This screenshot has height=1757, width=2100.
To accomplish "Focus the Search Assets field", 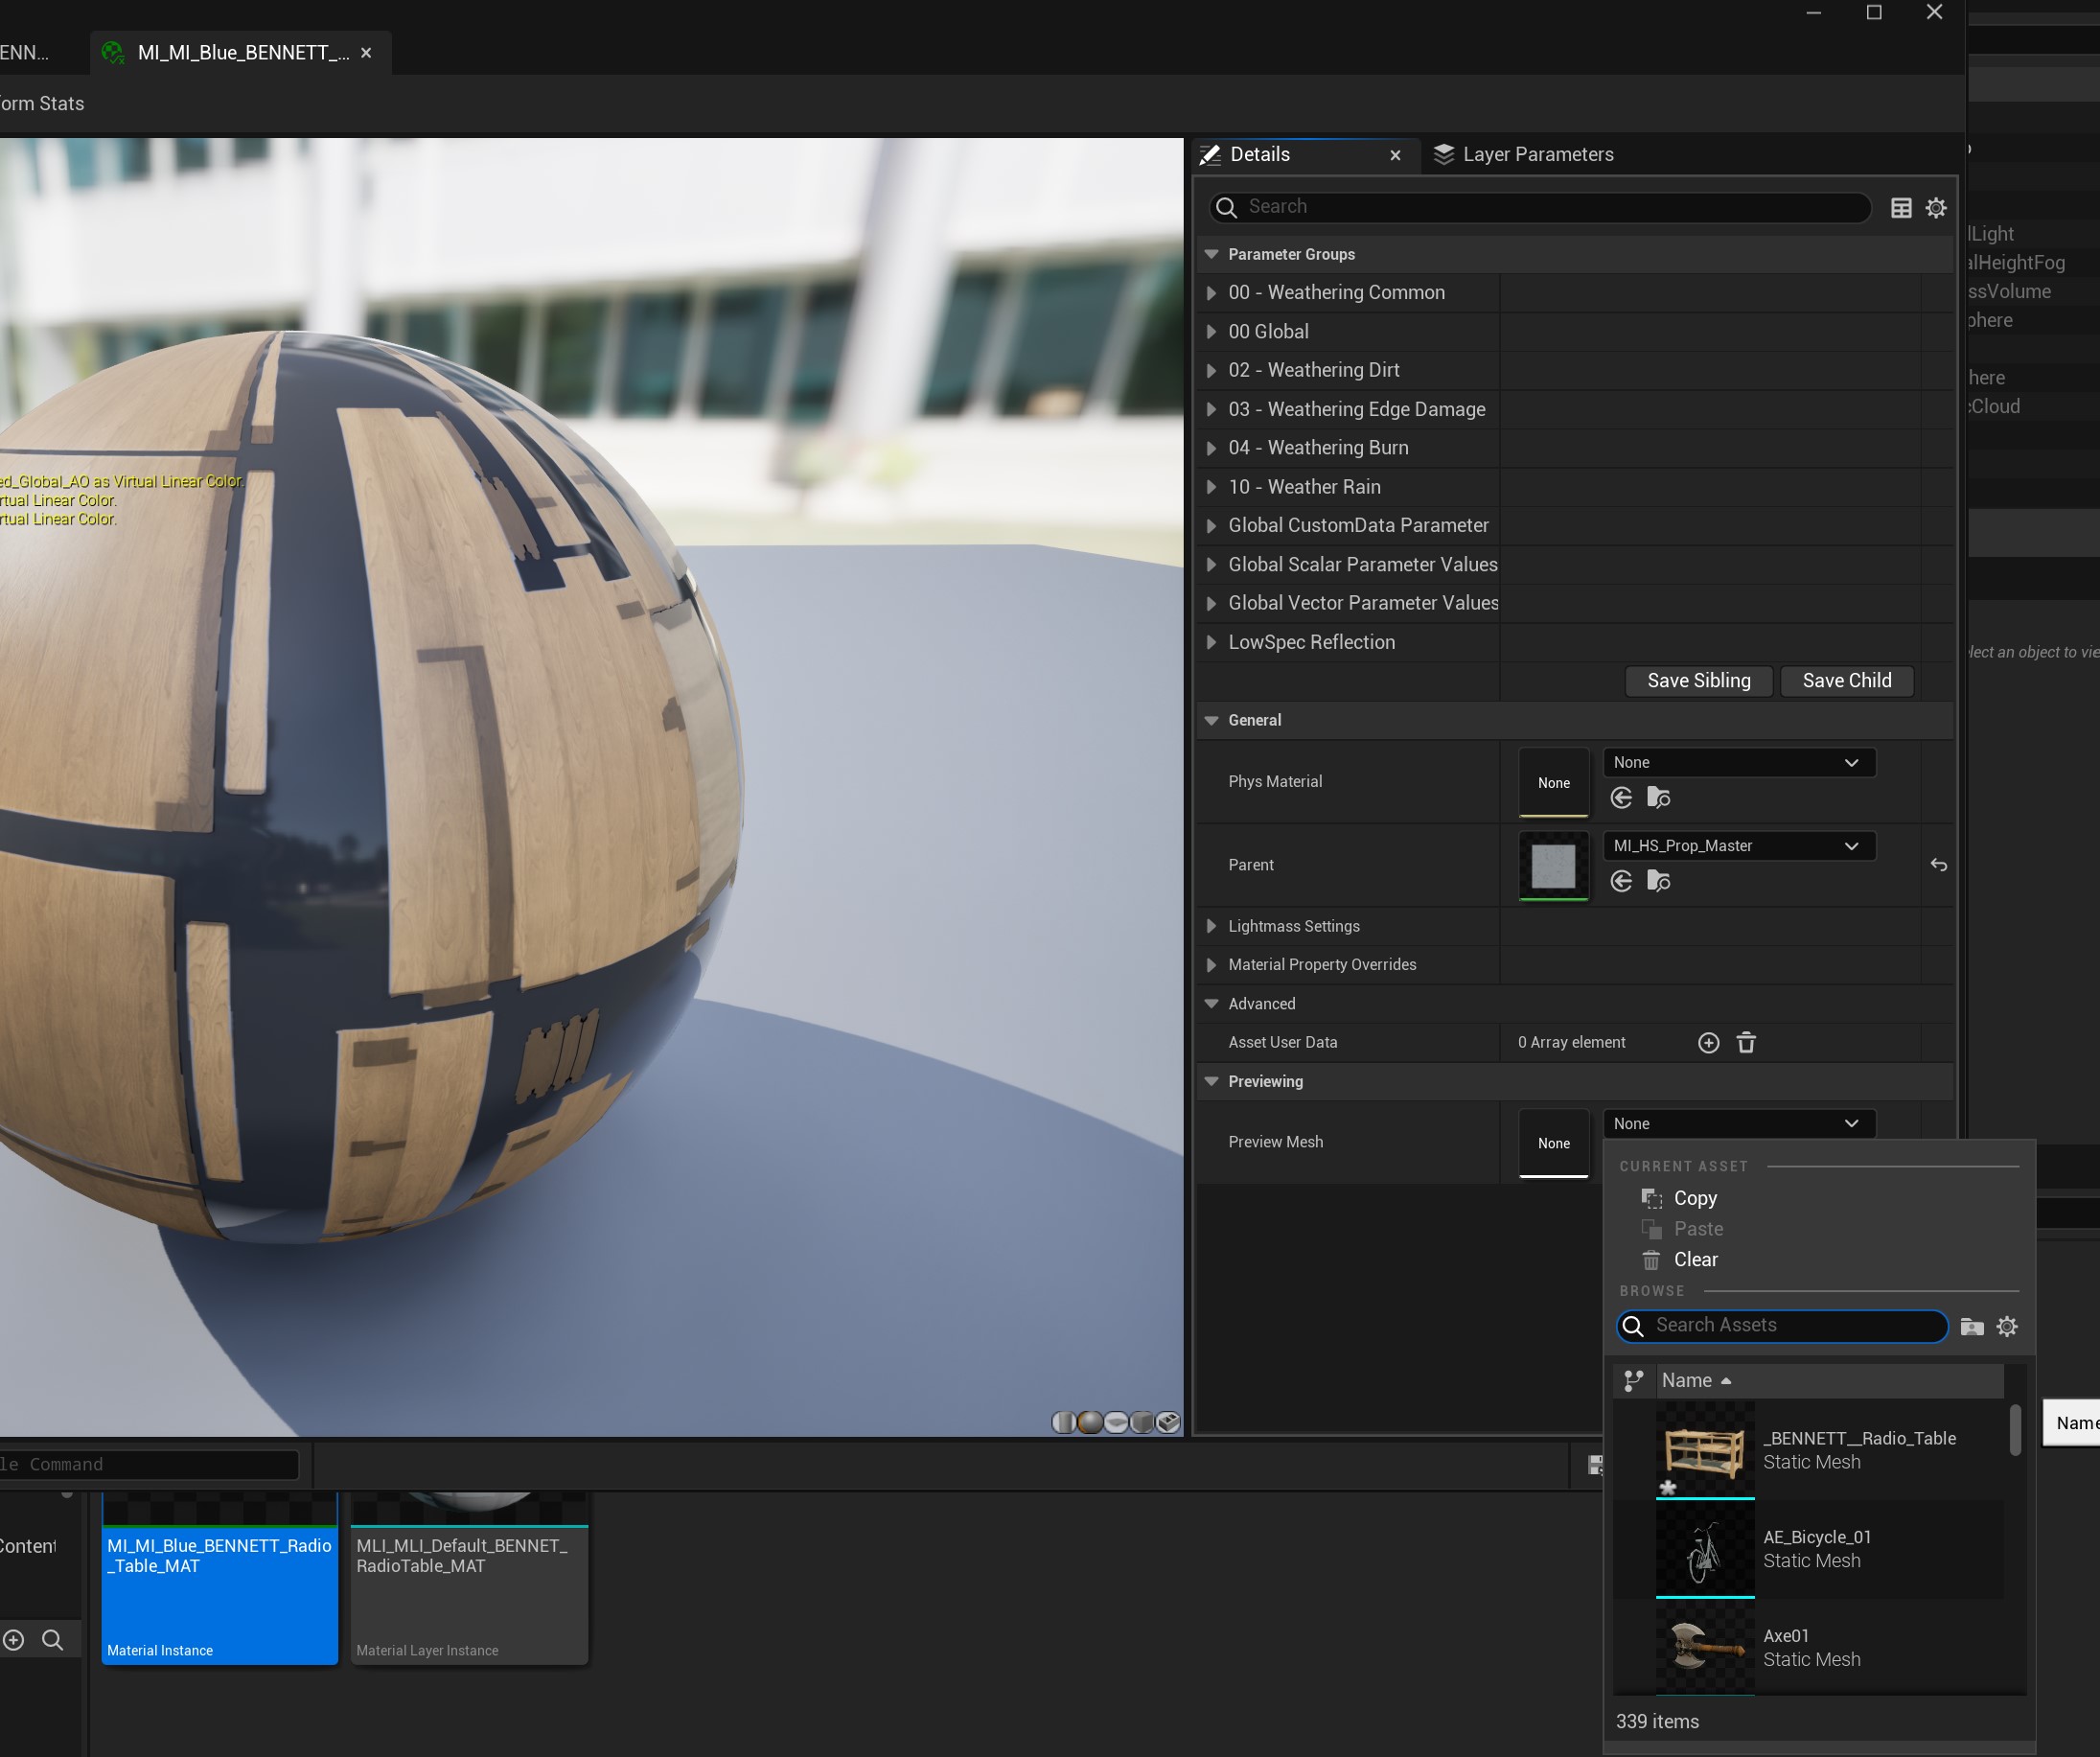I will [1782, 1326].
